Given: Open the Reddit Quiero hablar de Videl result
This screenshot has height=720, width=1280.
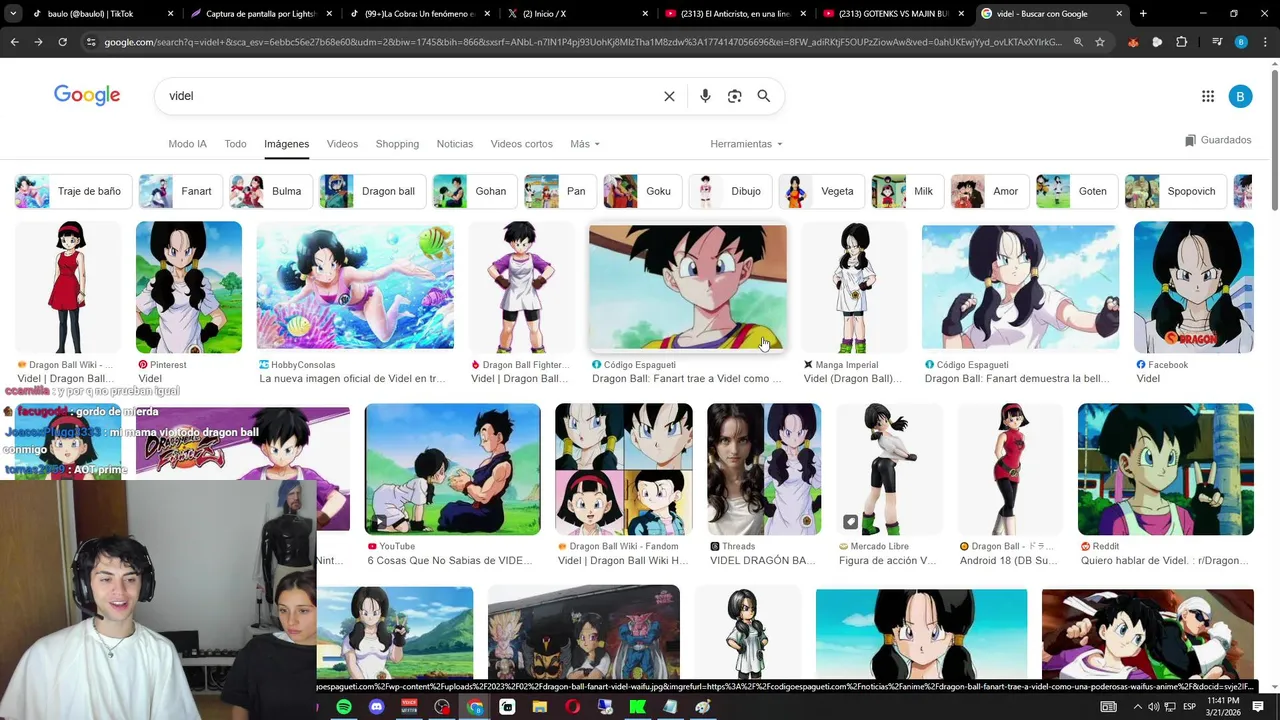Looking at the screenshot, I should (x=1165, y=469).
